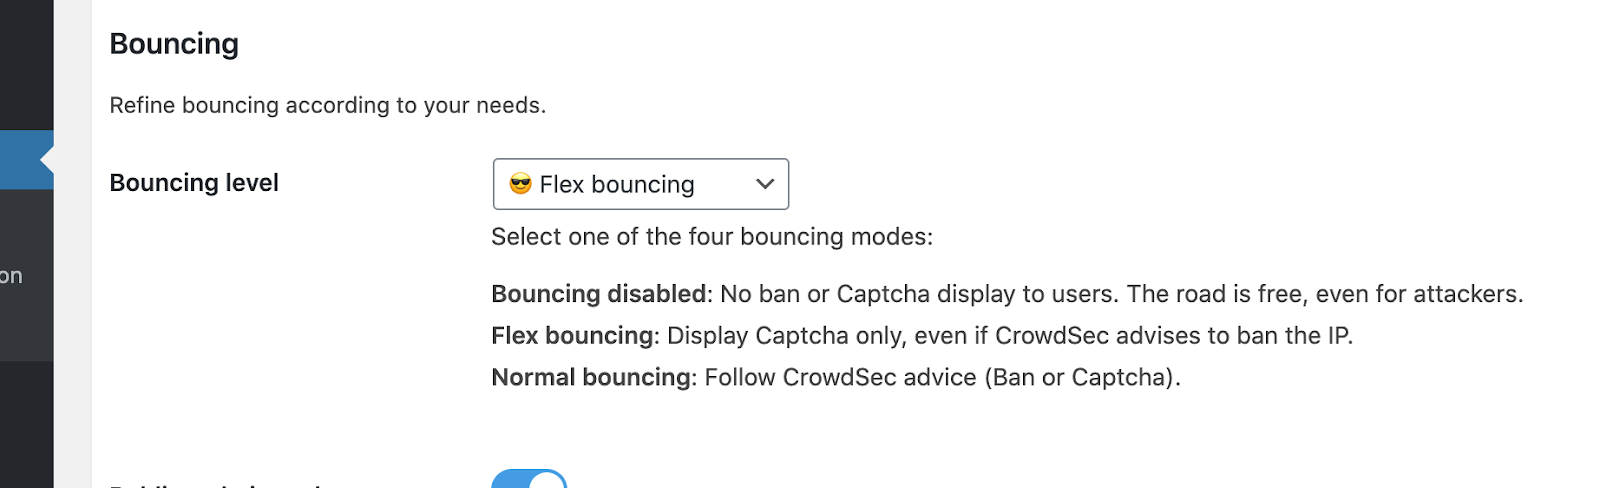Click the dark sidebar area at the bottom

[27, 424]
